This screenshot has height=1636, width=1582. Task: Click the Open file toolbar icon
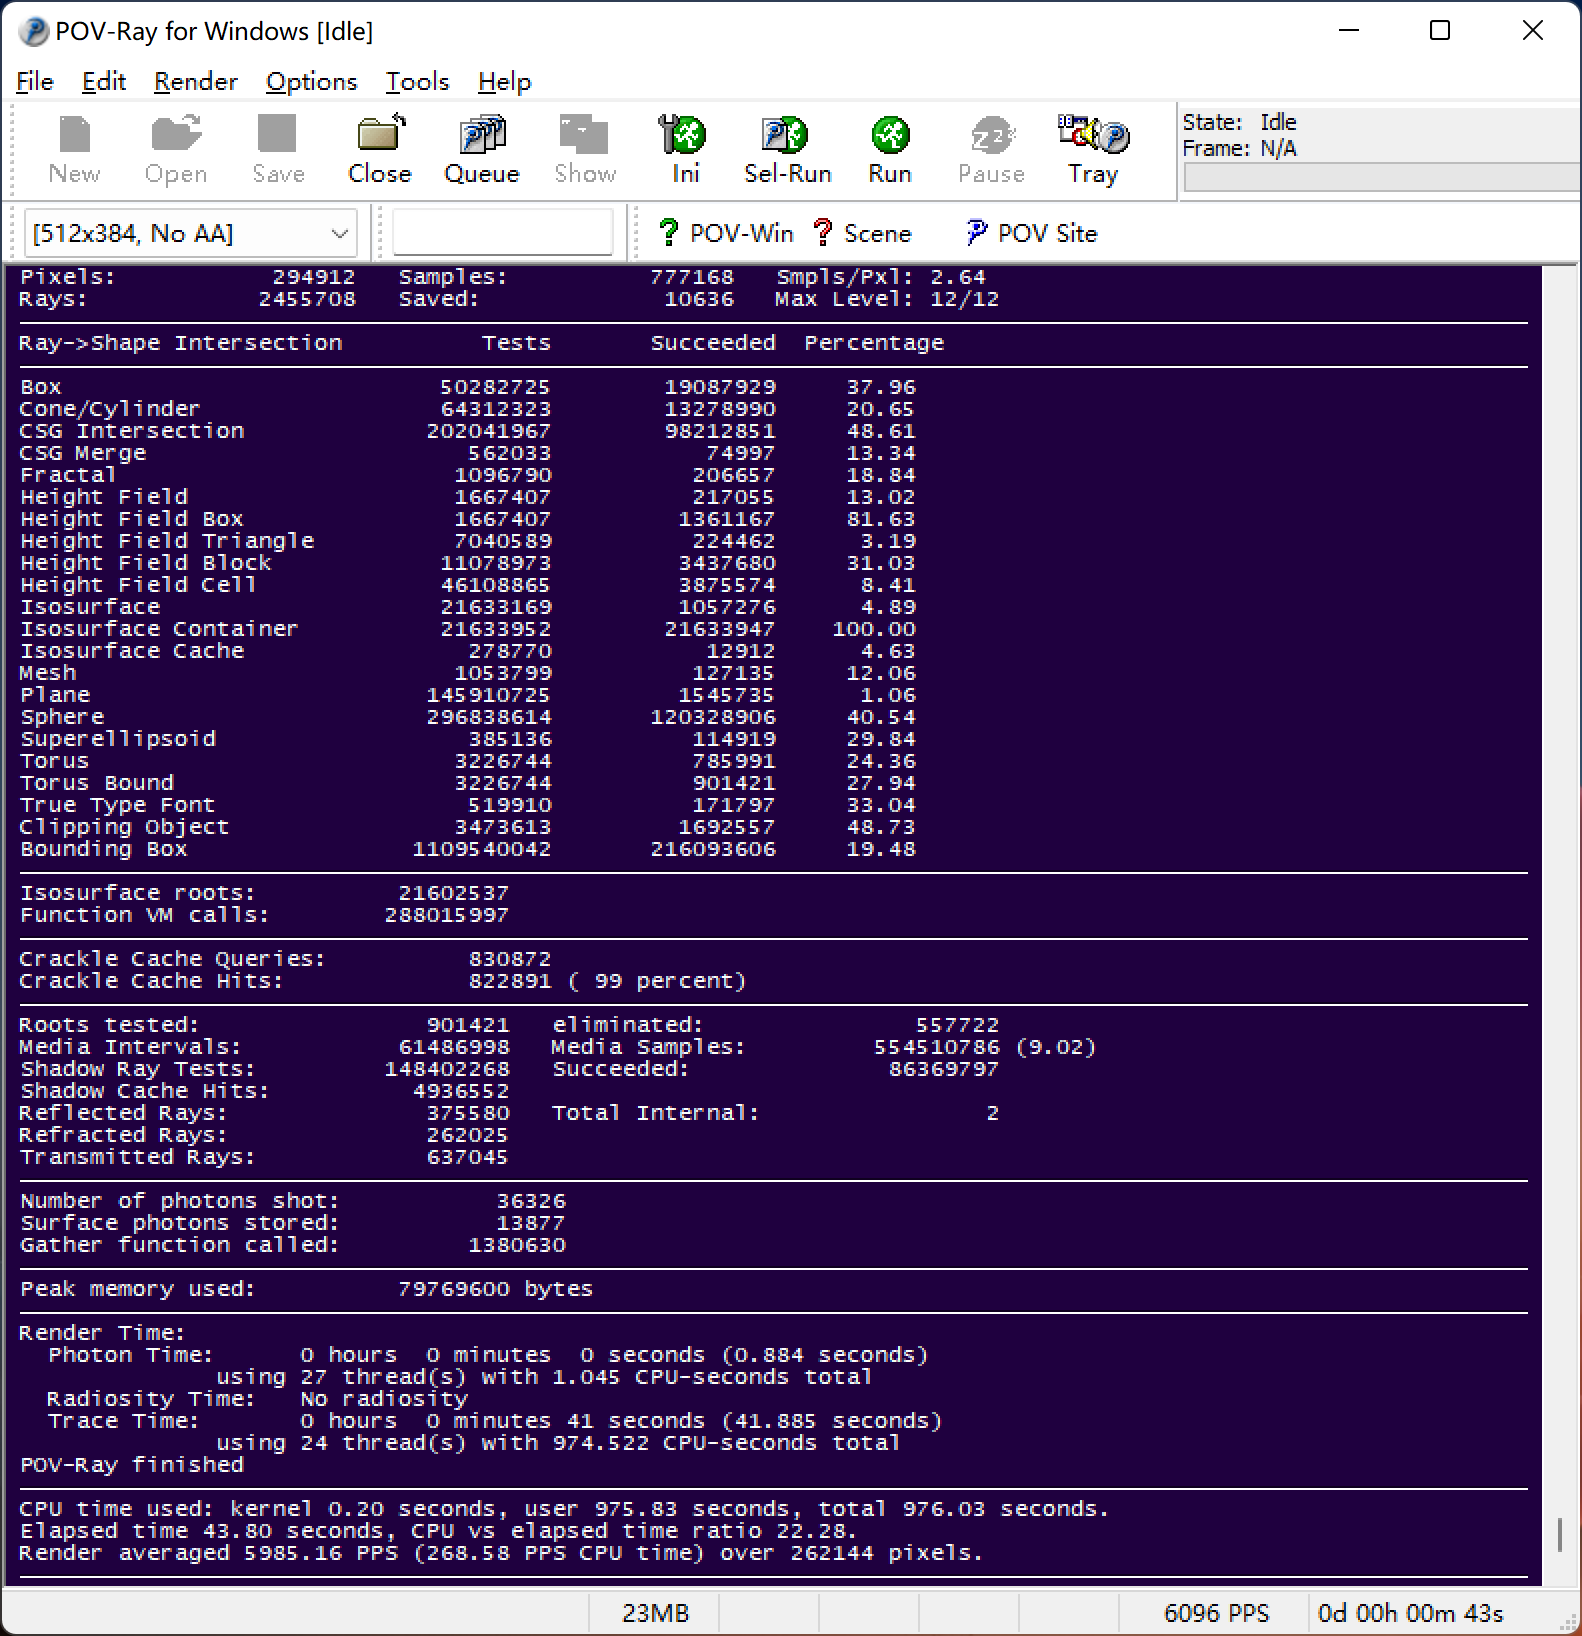tap(176, 150)
